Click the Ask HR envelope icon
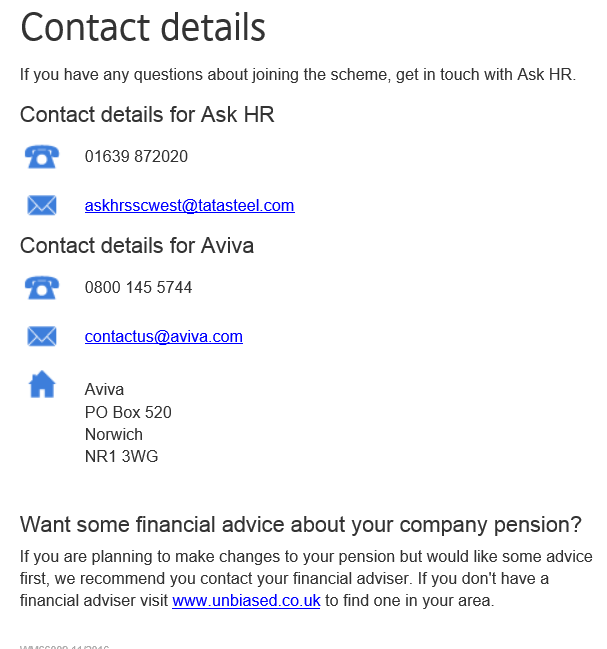Viewport: 607px width, 649px height. [x=41, y=206]
